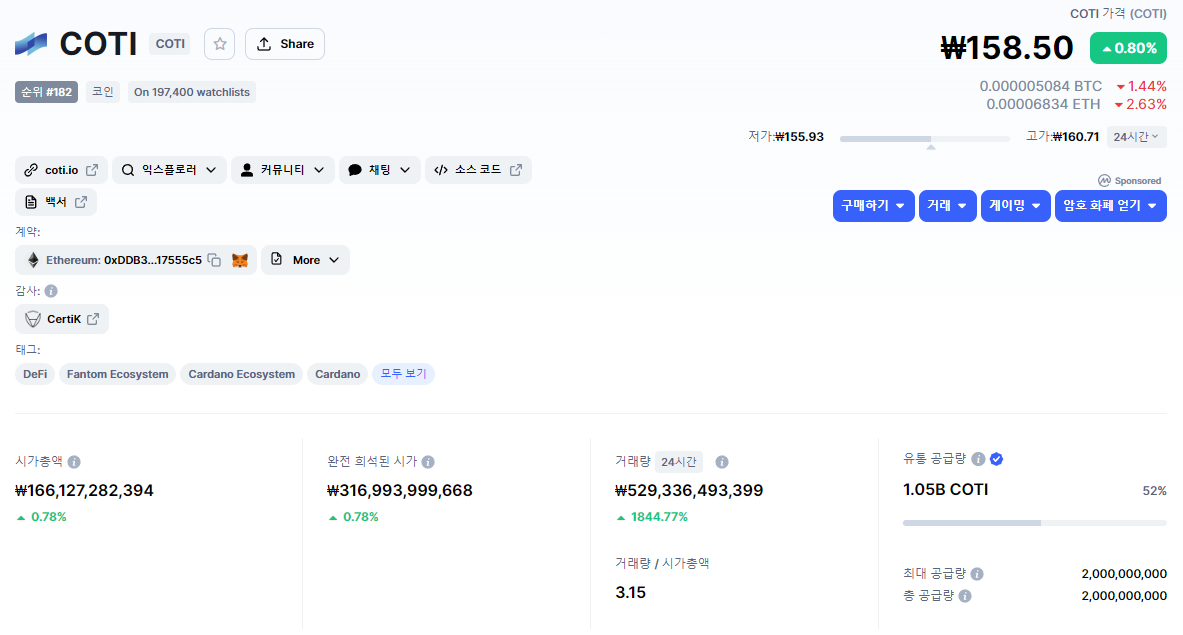Click the low-high price range bar
1183x635 pixels.
[x=924, y=138]
